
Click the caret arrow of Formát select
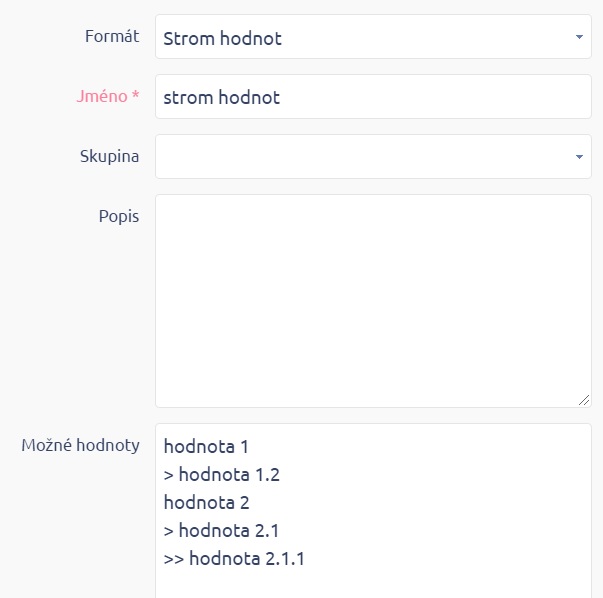[x=579, y=38]
